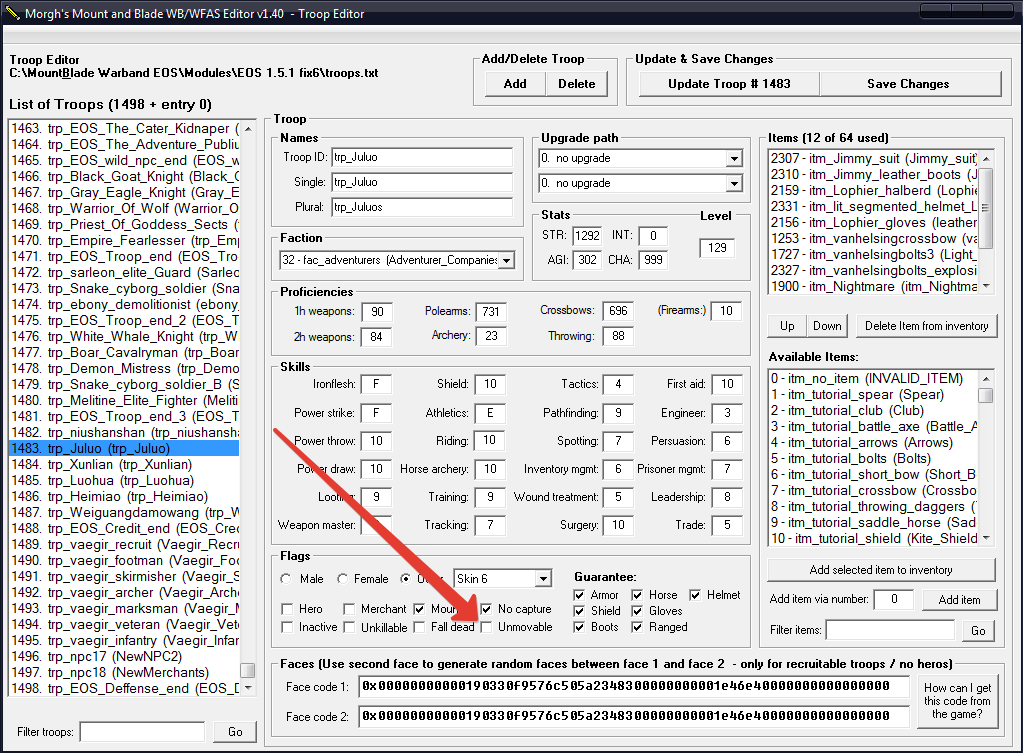Image resolution: width=1023 pixels, height=753 pixels.
Task: Click the Face code 2 field
Action: pyautogui.click(x=634, y=716)
